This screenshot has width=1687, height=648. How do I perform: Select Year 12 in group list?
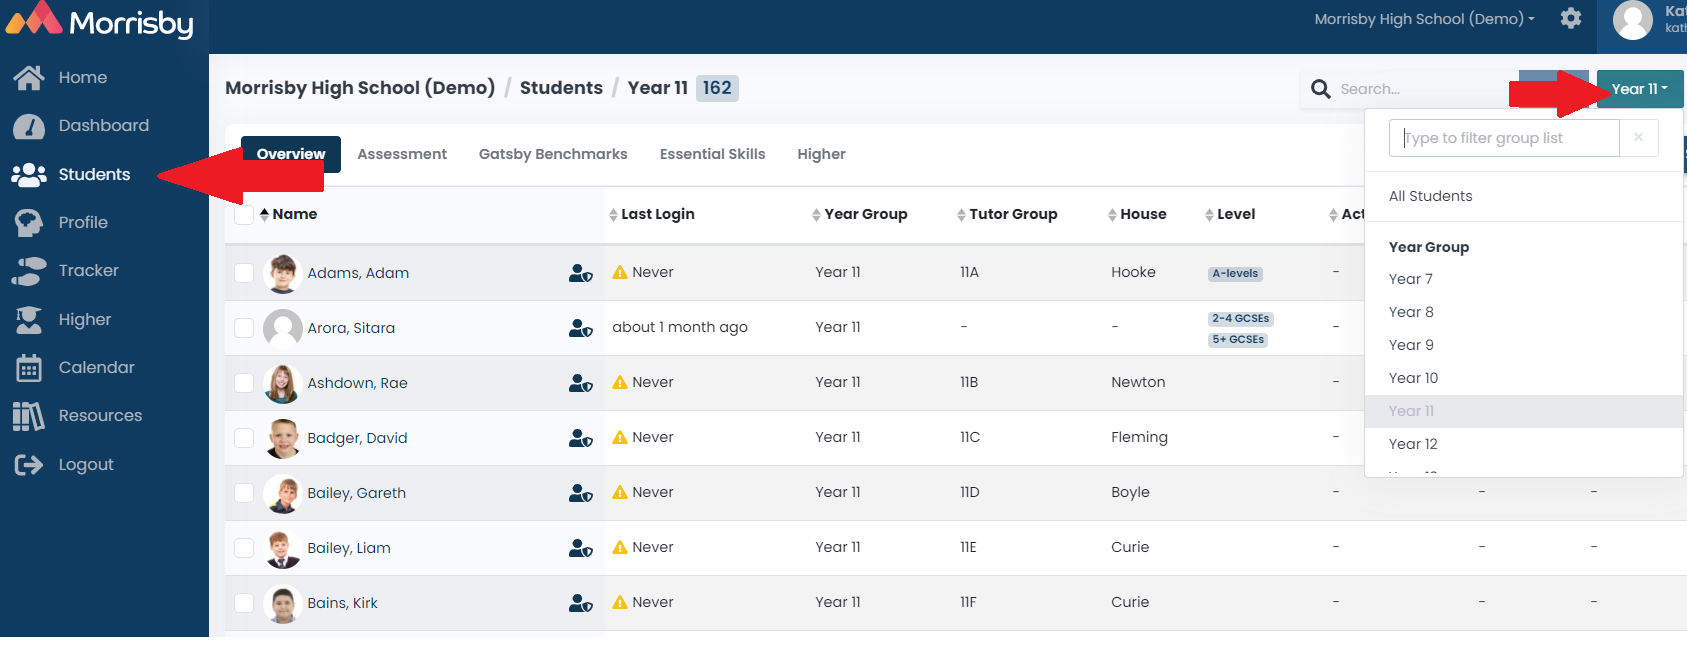pos(1524,444)
